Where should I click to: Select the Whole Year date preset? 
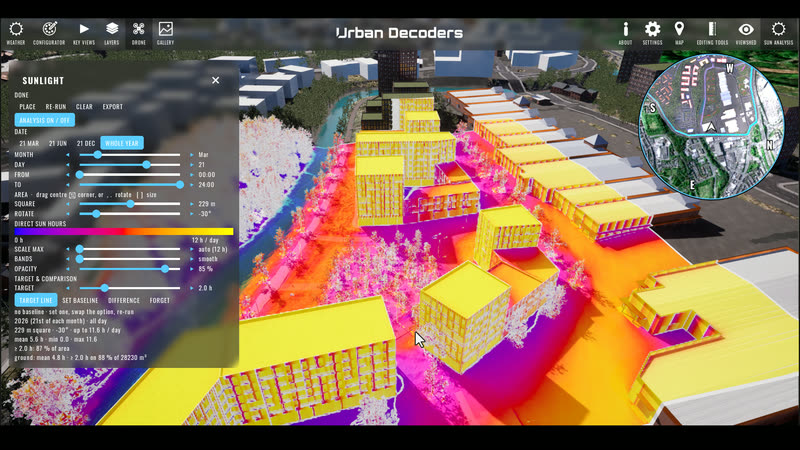[x=122, y=143]
